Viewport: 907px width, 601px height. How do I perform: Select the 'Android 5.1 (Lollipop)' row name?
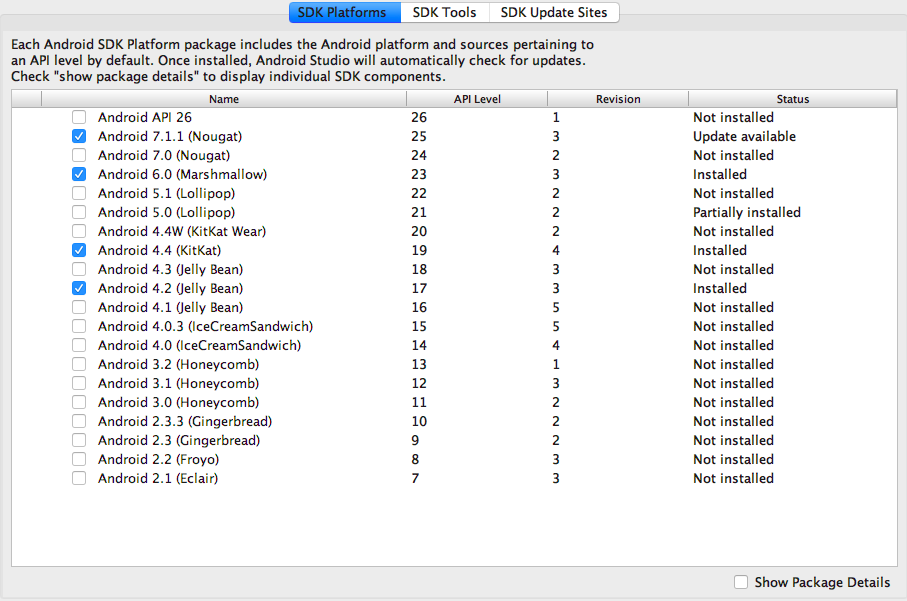tap(167, 193)
